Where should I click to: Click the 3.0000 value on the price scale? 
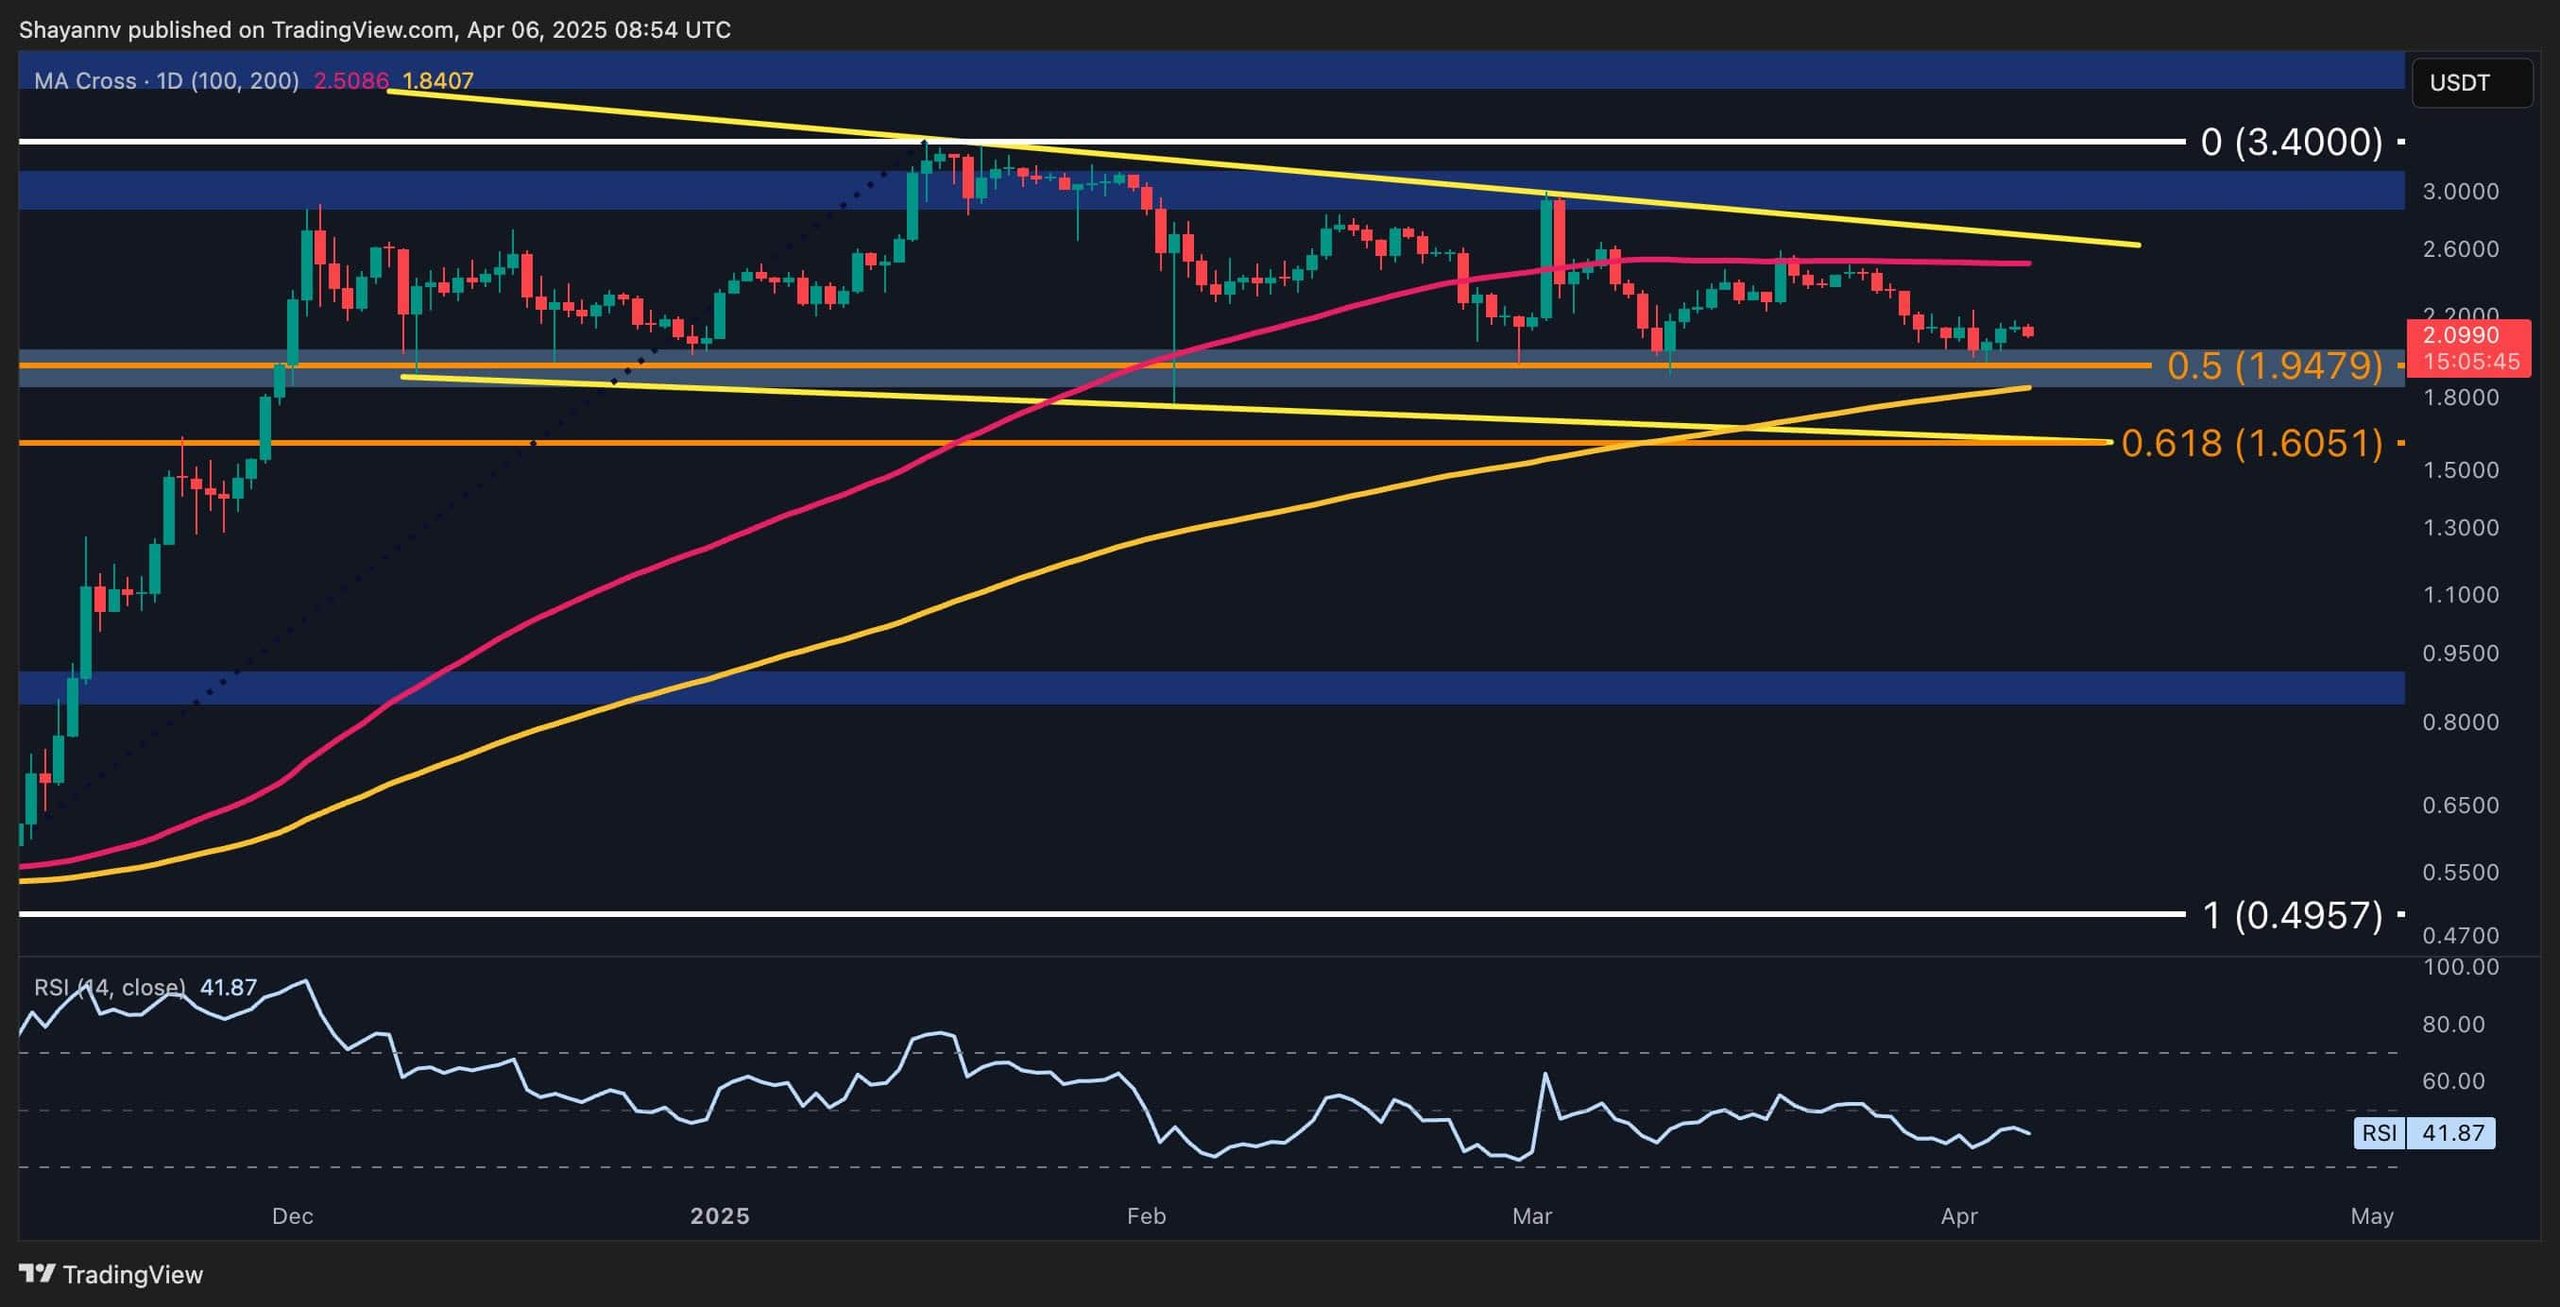(2462, 191)
